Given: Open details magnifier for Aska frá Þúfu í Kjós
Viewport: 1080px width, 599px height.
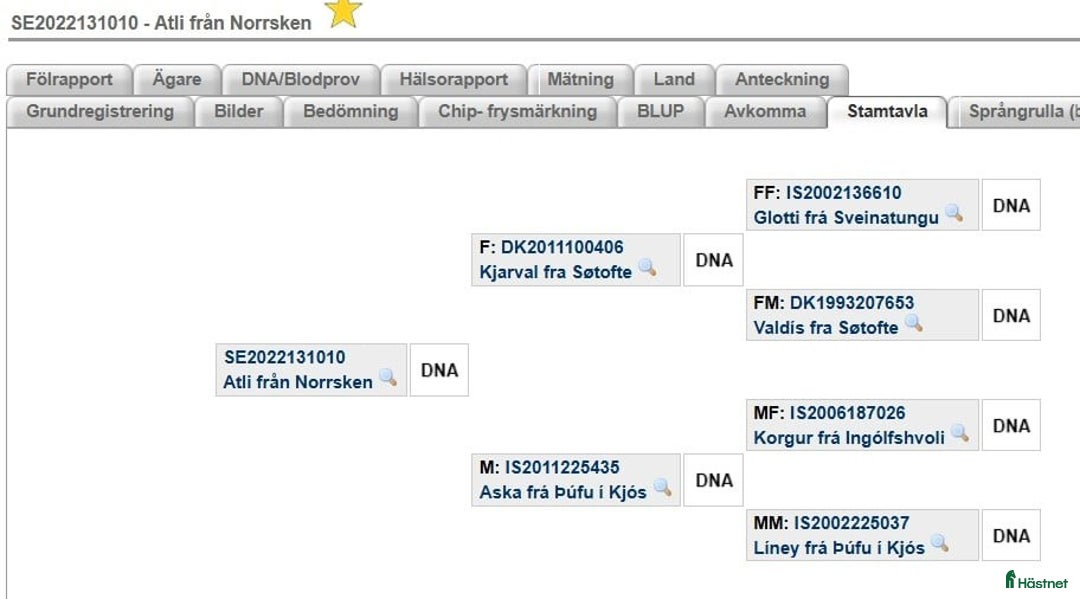Looking at the screenshot, I should (x=662, y=492).
